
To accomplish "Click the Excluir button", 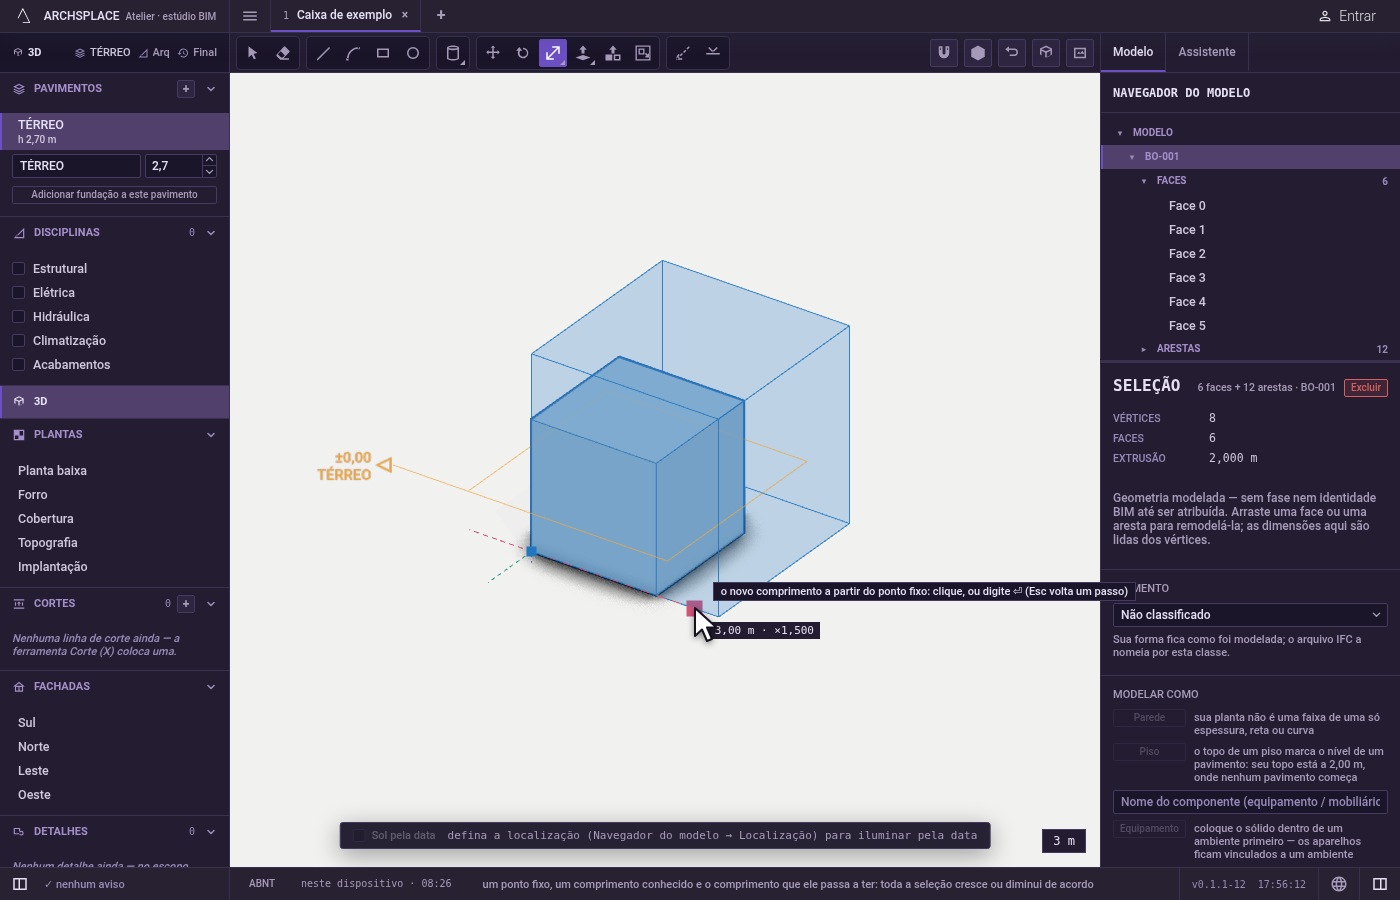I will (1366, 388).
